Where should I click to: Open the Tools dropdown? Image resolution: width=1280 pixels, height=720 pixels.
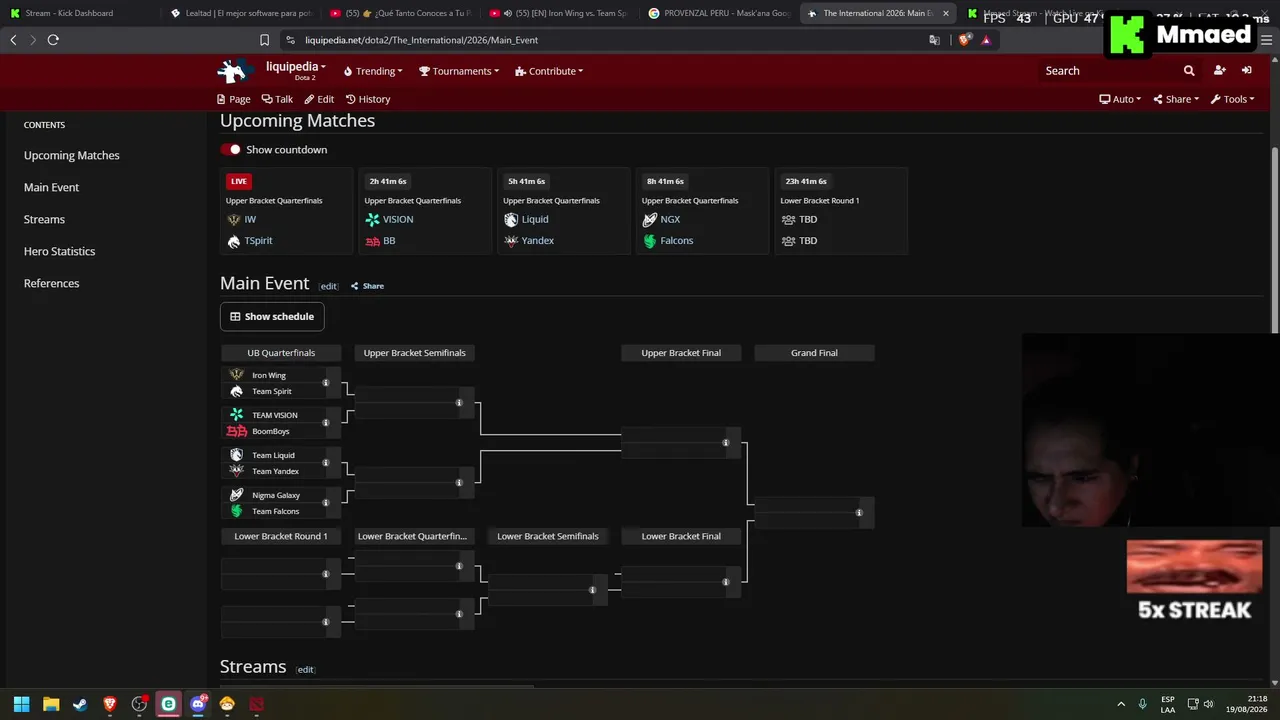tap(1233, 99)
